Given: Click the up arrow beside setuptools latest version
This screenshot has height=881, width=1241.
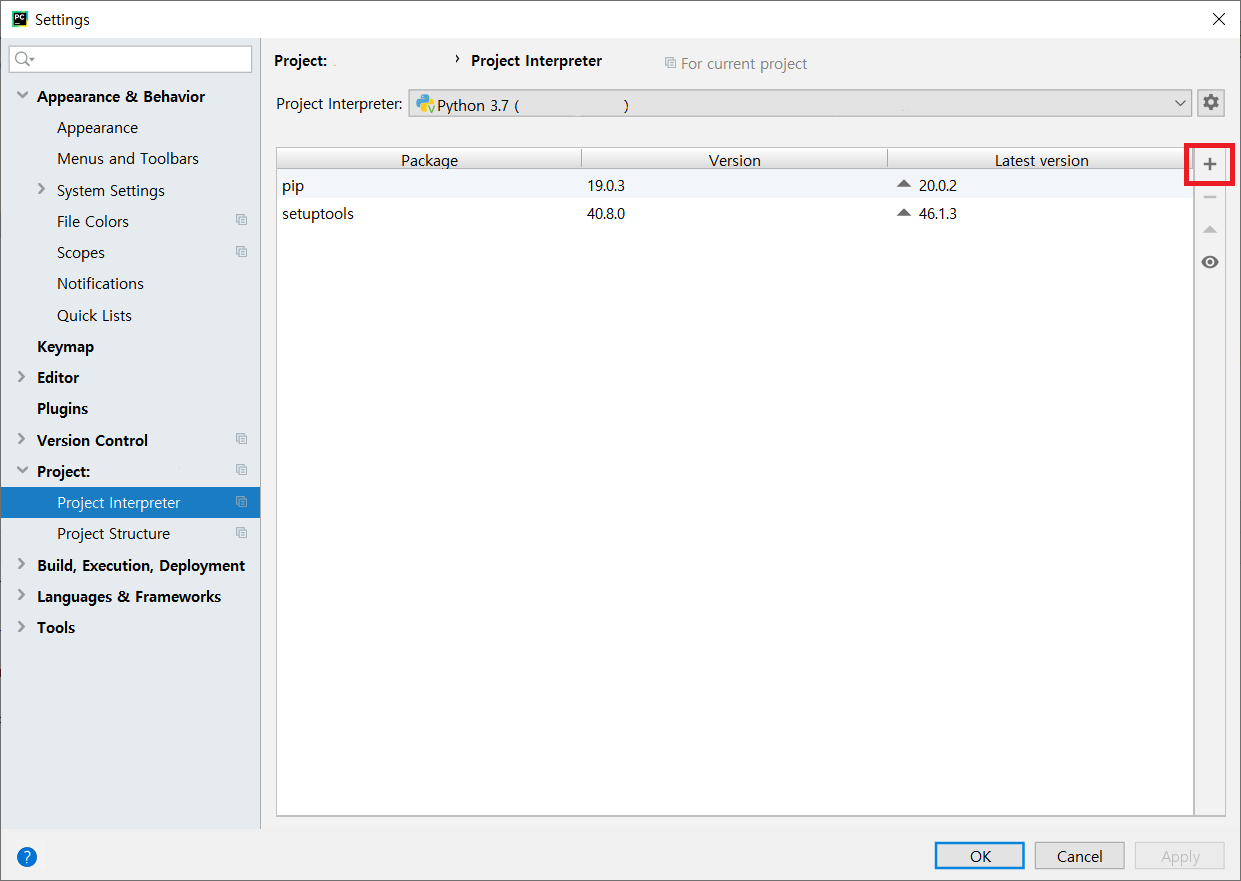Looking at the screenshot, I should 904,212.
